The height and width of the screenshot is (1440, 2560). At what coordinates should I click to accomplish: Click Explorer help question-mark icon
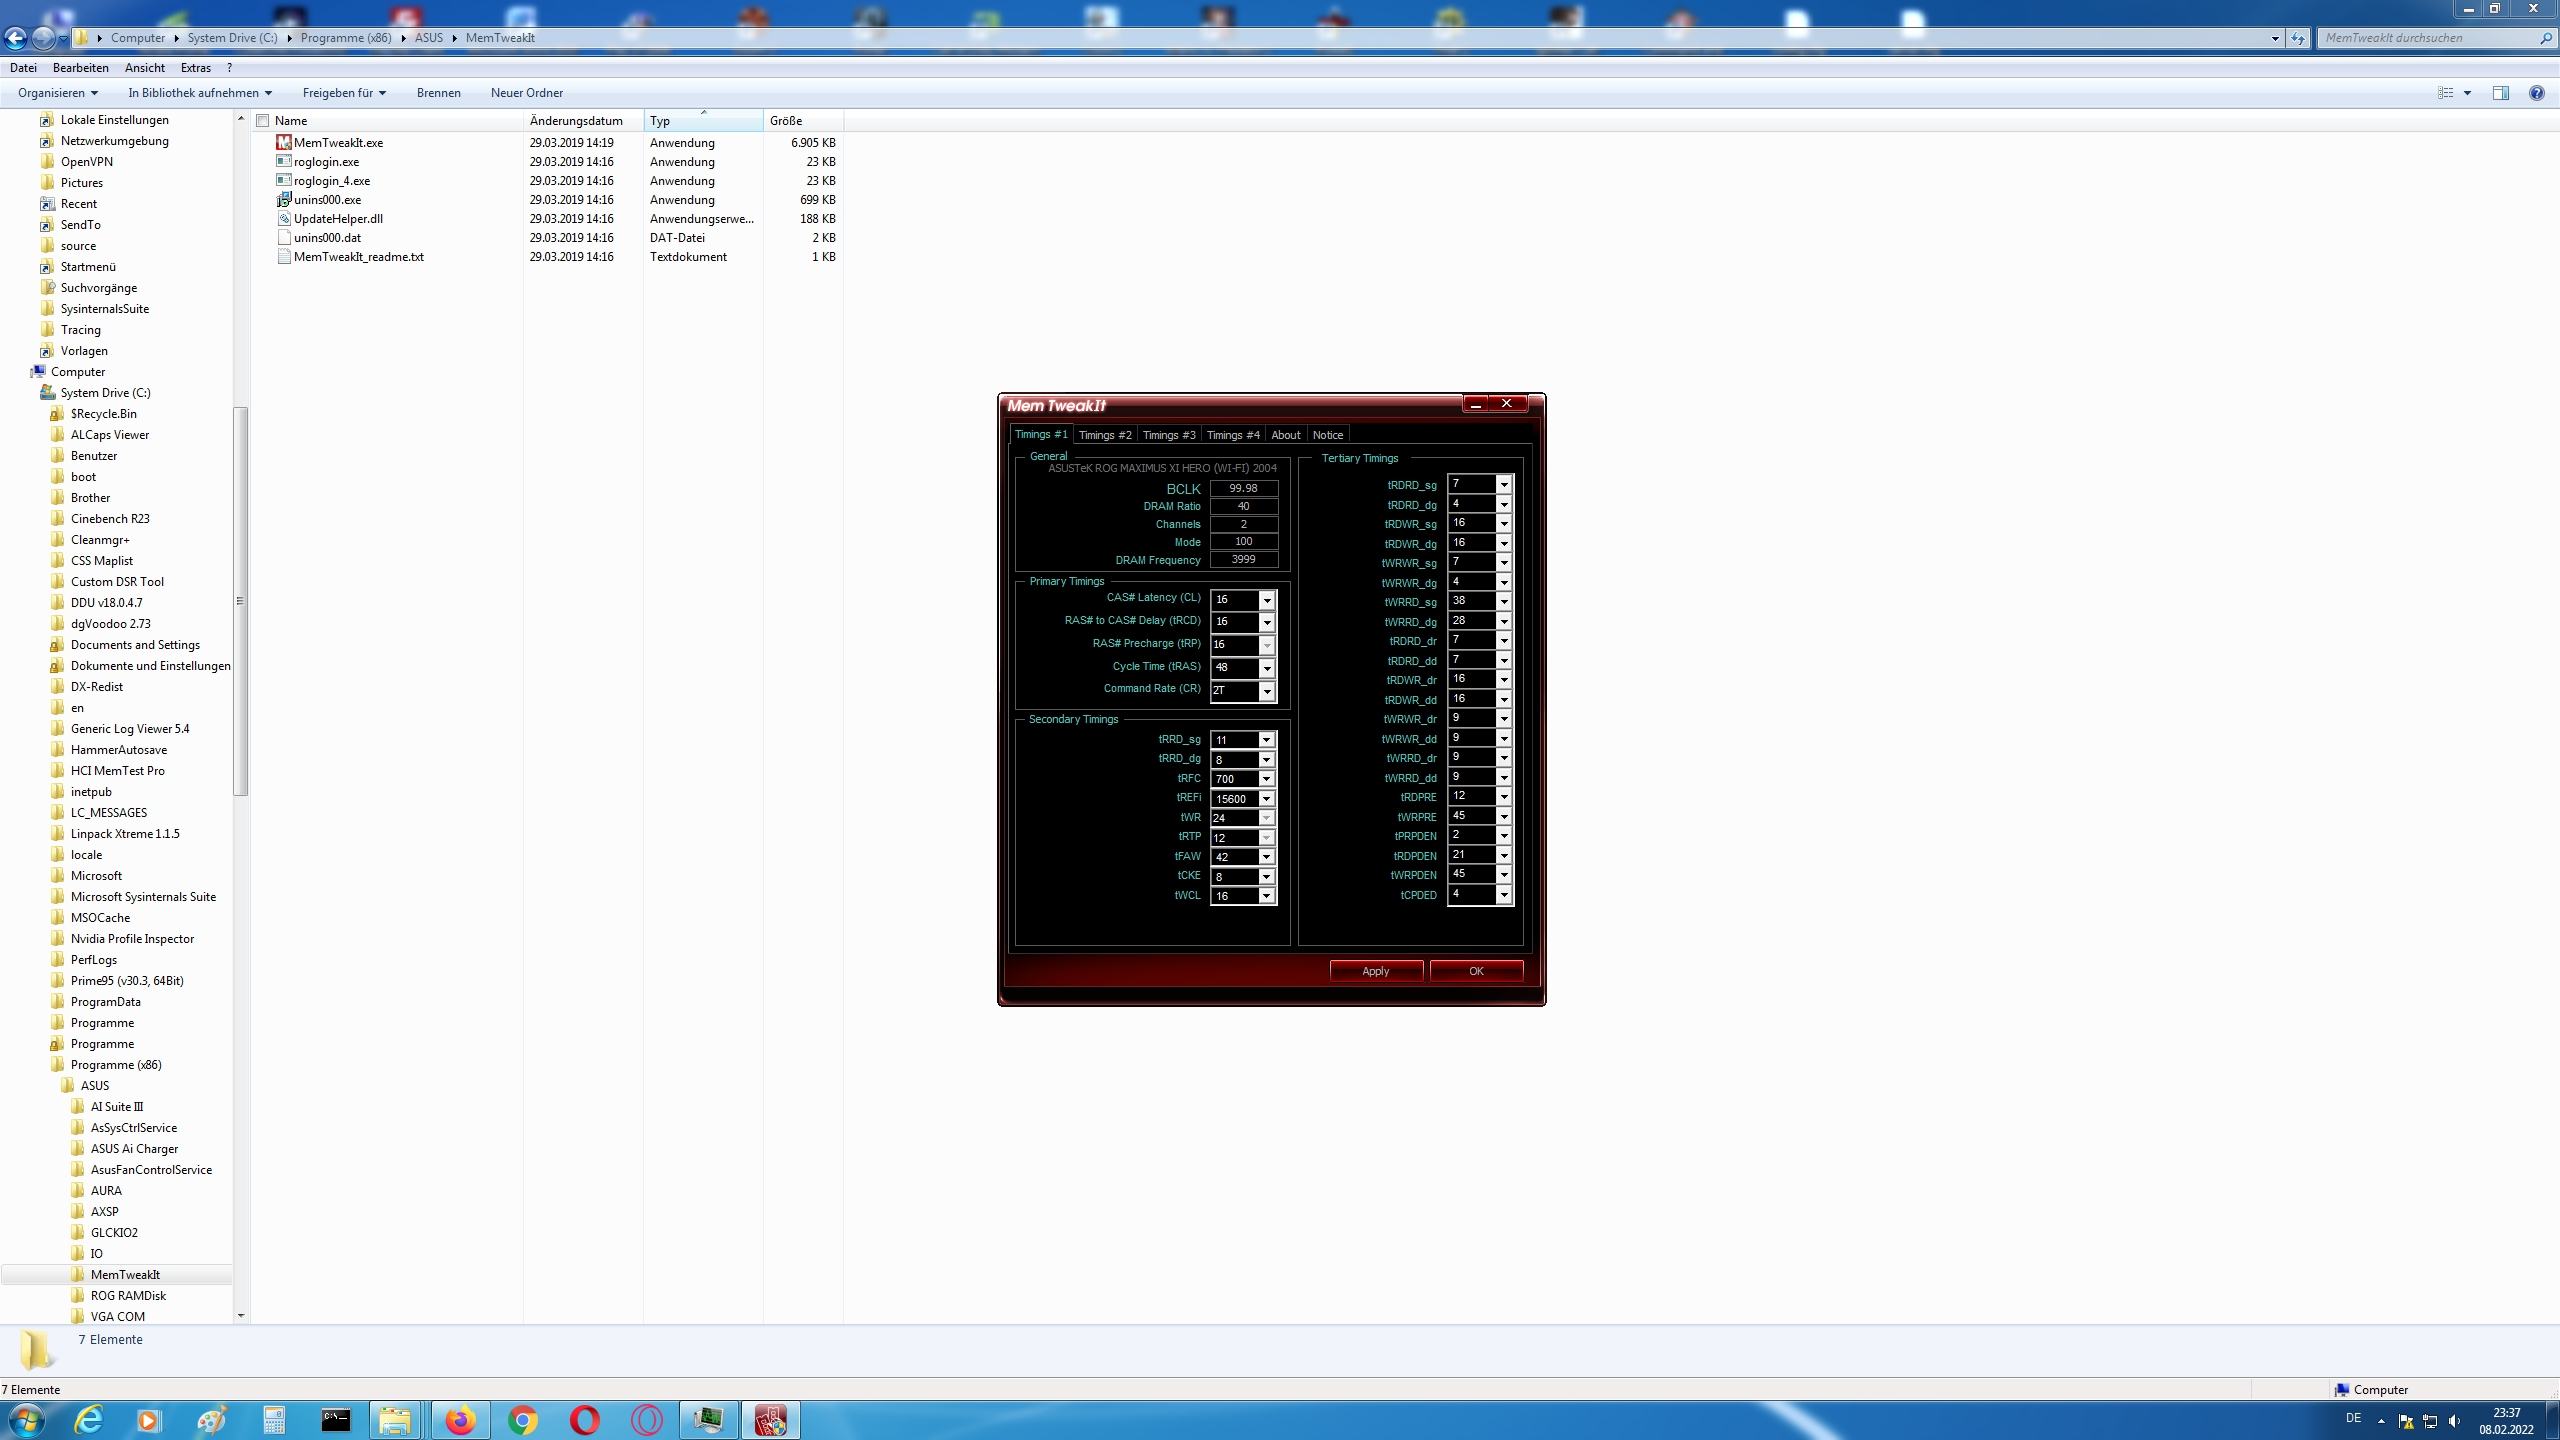coord(2536,93)
